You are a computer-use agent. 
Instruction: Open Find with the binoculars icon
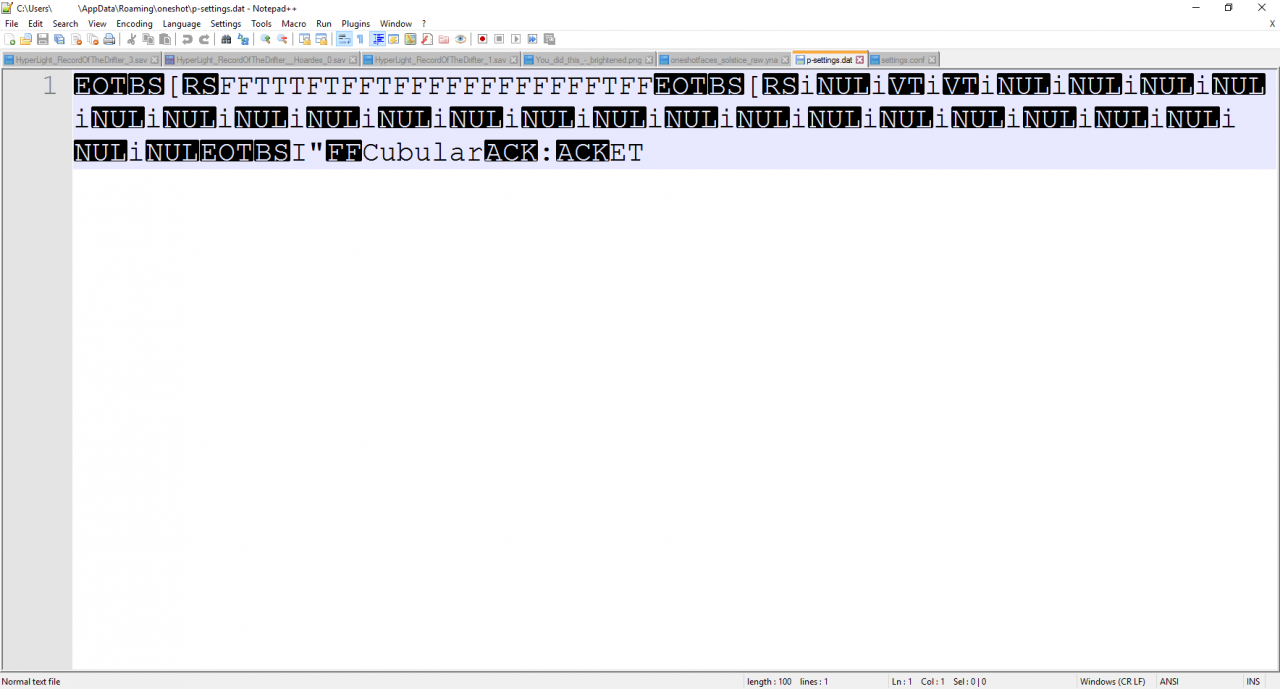pos(226,40)
